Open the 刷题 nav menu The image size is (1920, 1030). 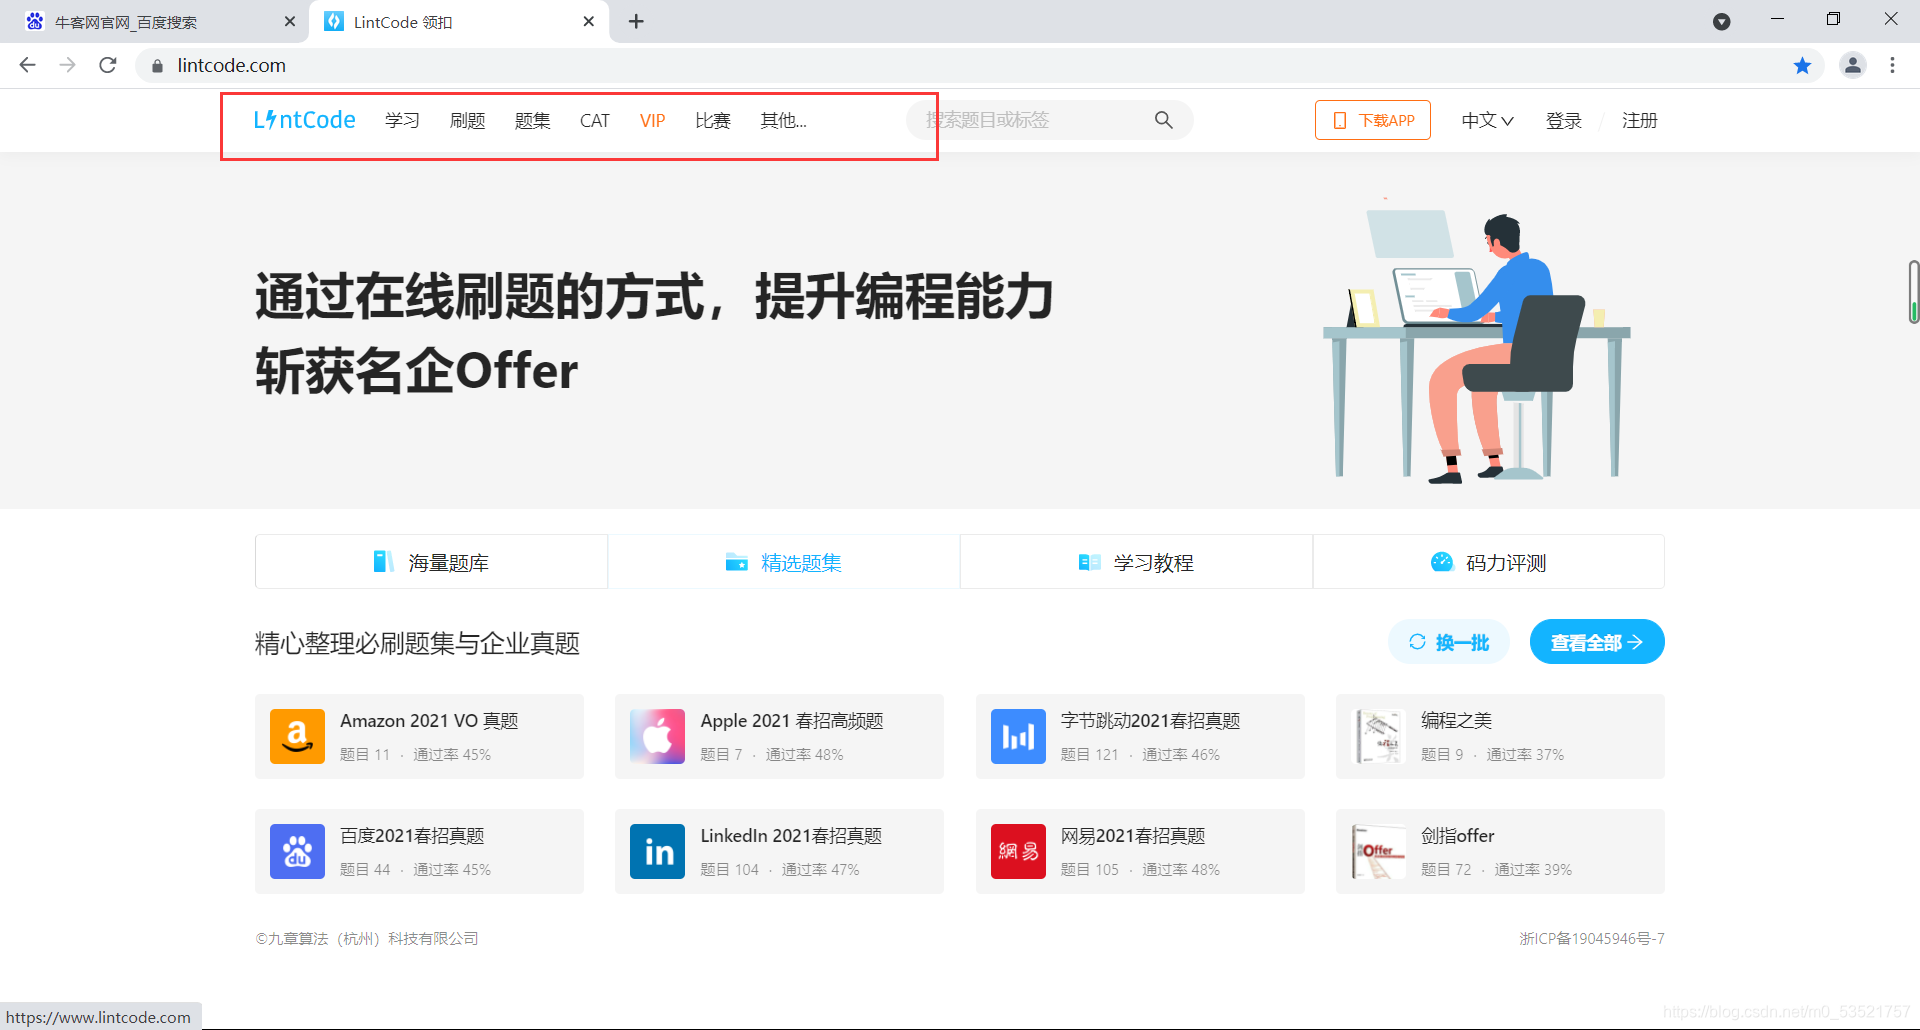467,120
